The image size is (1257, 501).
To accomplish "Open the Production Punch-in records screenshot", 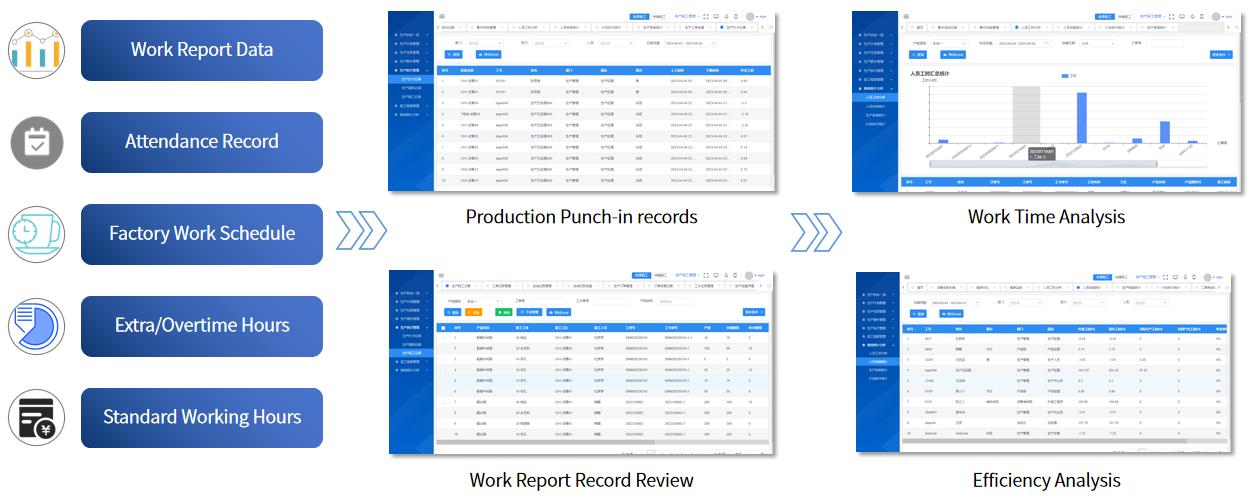I will coord(581,100).
